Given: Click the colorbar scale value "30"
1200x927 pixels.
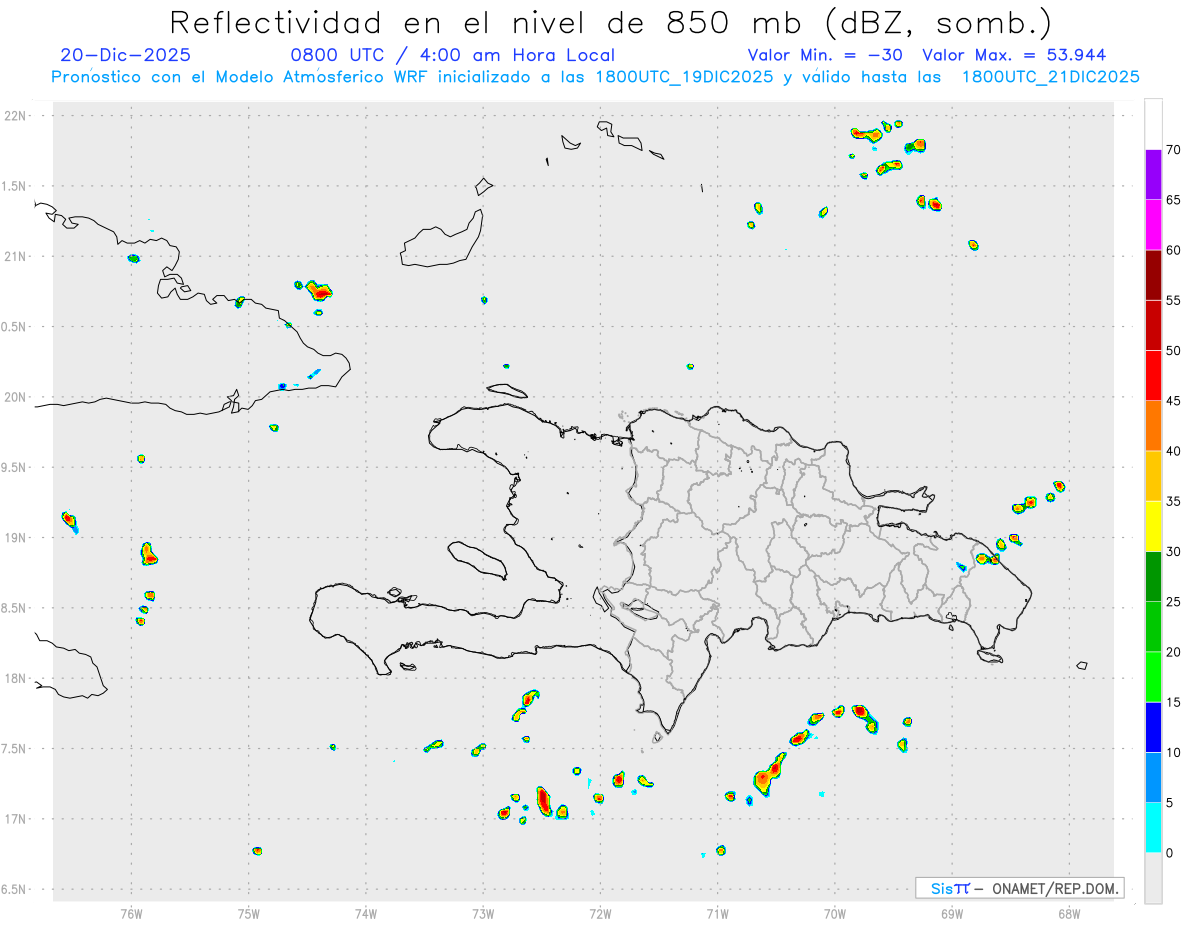Looking at the screenshot, I should tap(1174, 552).
